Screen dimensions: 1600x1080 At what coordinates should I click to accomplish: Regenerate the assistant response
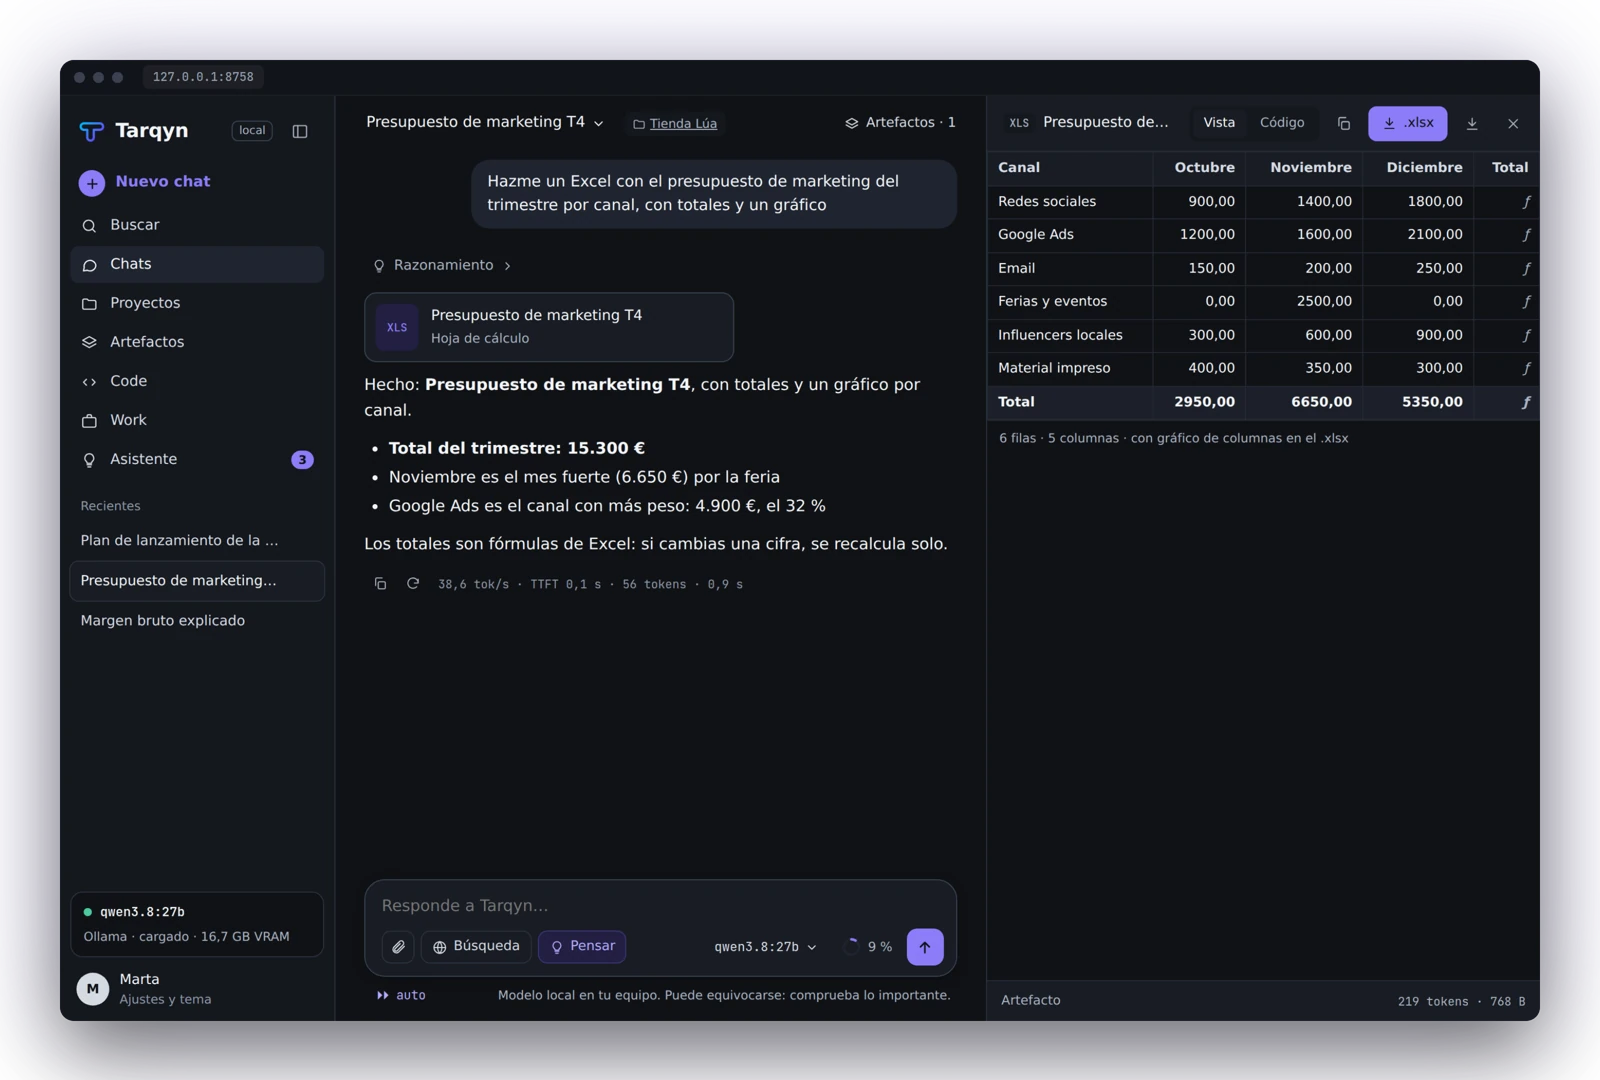[x=412, y=584]
